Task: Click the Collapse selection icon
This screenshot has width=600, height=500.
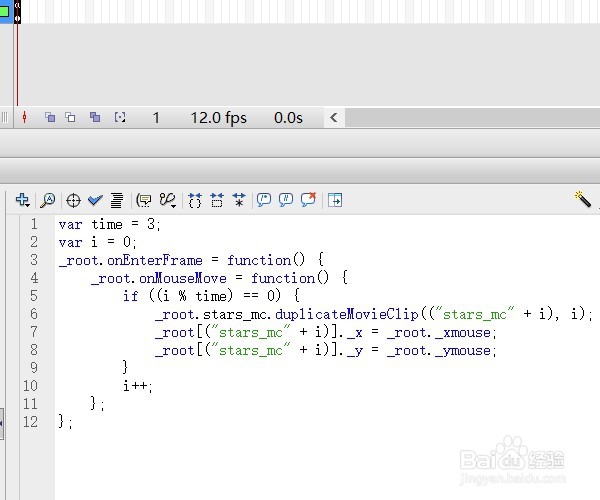Action: 217,200
